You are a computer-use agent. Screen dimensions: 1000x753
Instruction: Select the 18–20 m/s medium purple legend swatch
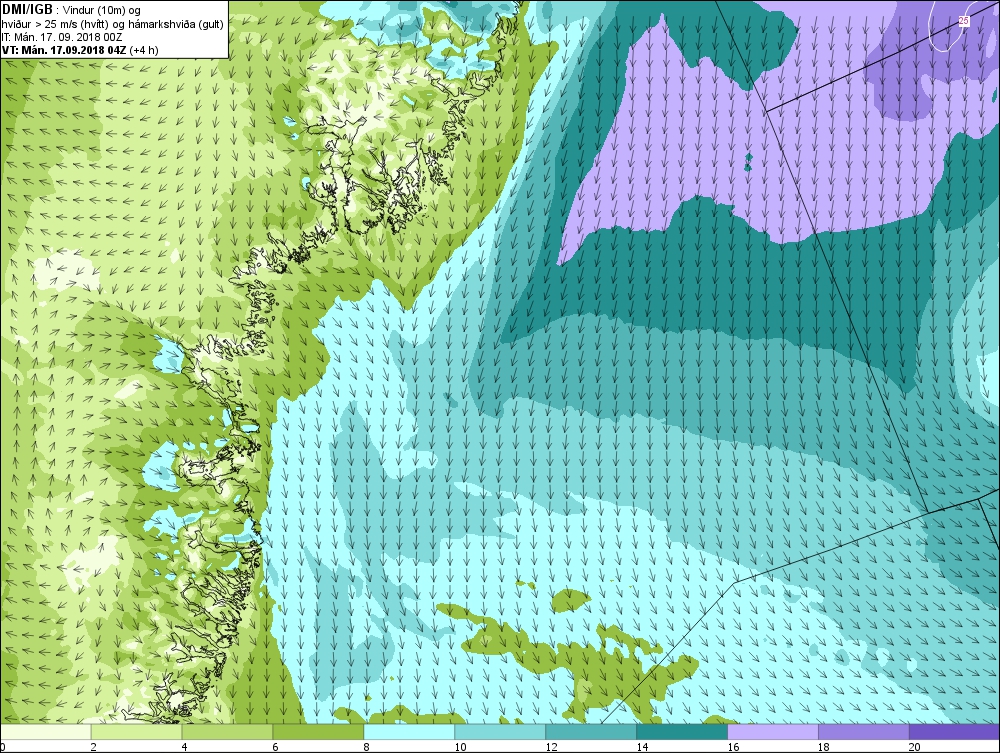pos(864,731)
